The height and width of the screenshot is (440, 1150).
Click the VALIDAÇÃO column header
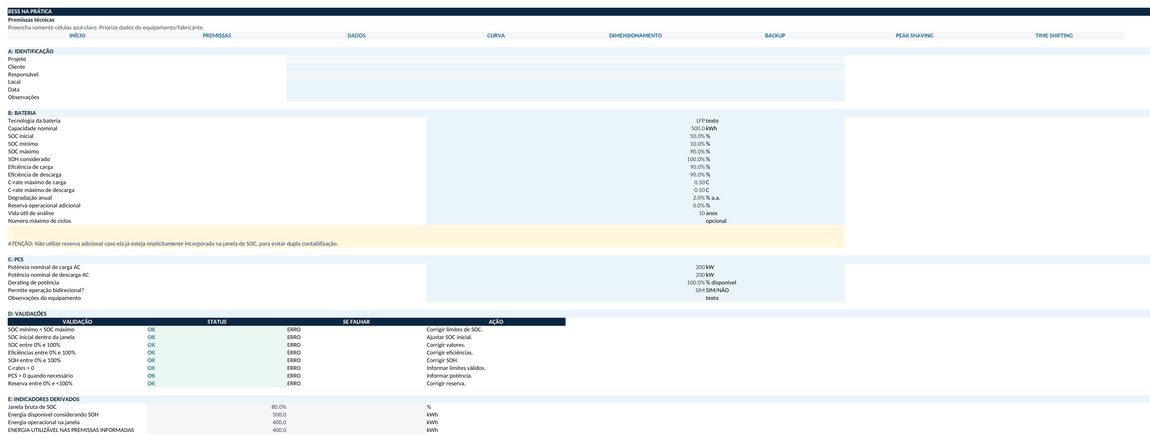77,322
